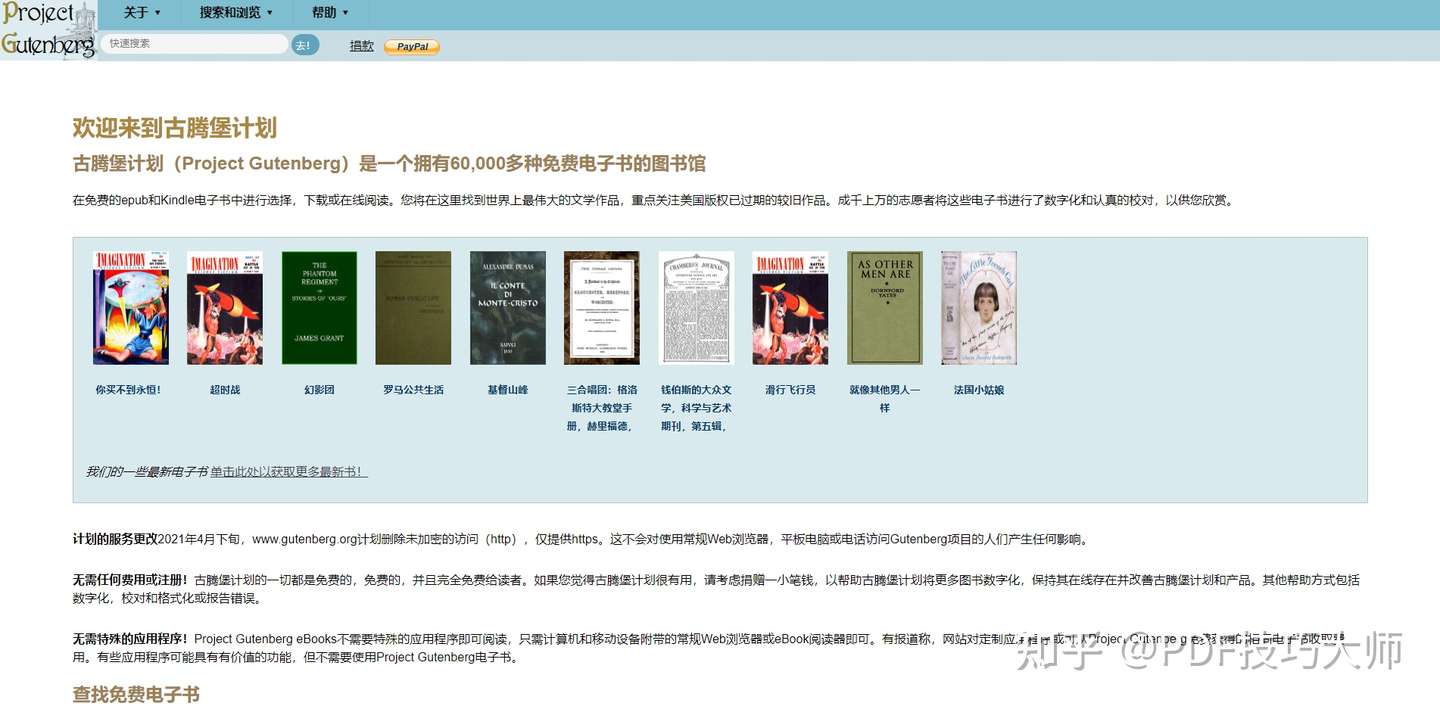Expand the arrow beside 关于
This screenshot has height=709, width=1440.
(158, 13)
